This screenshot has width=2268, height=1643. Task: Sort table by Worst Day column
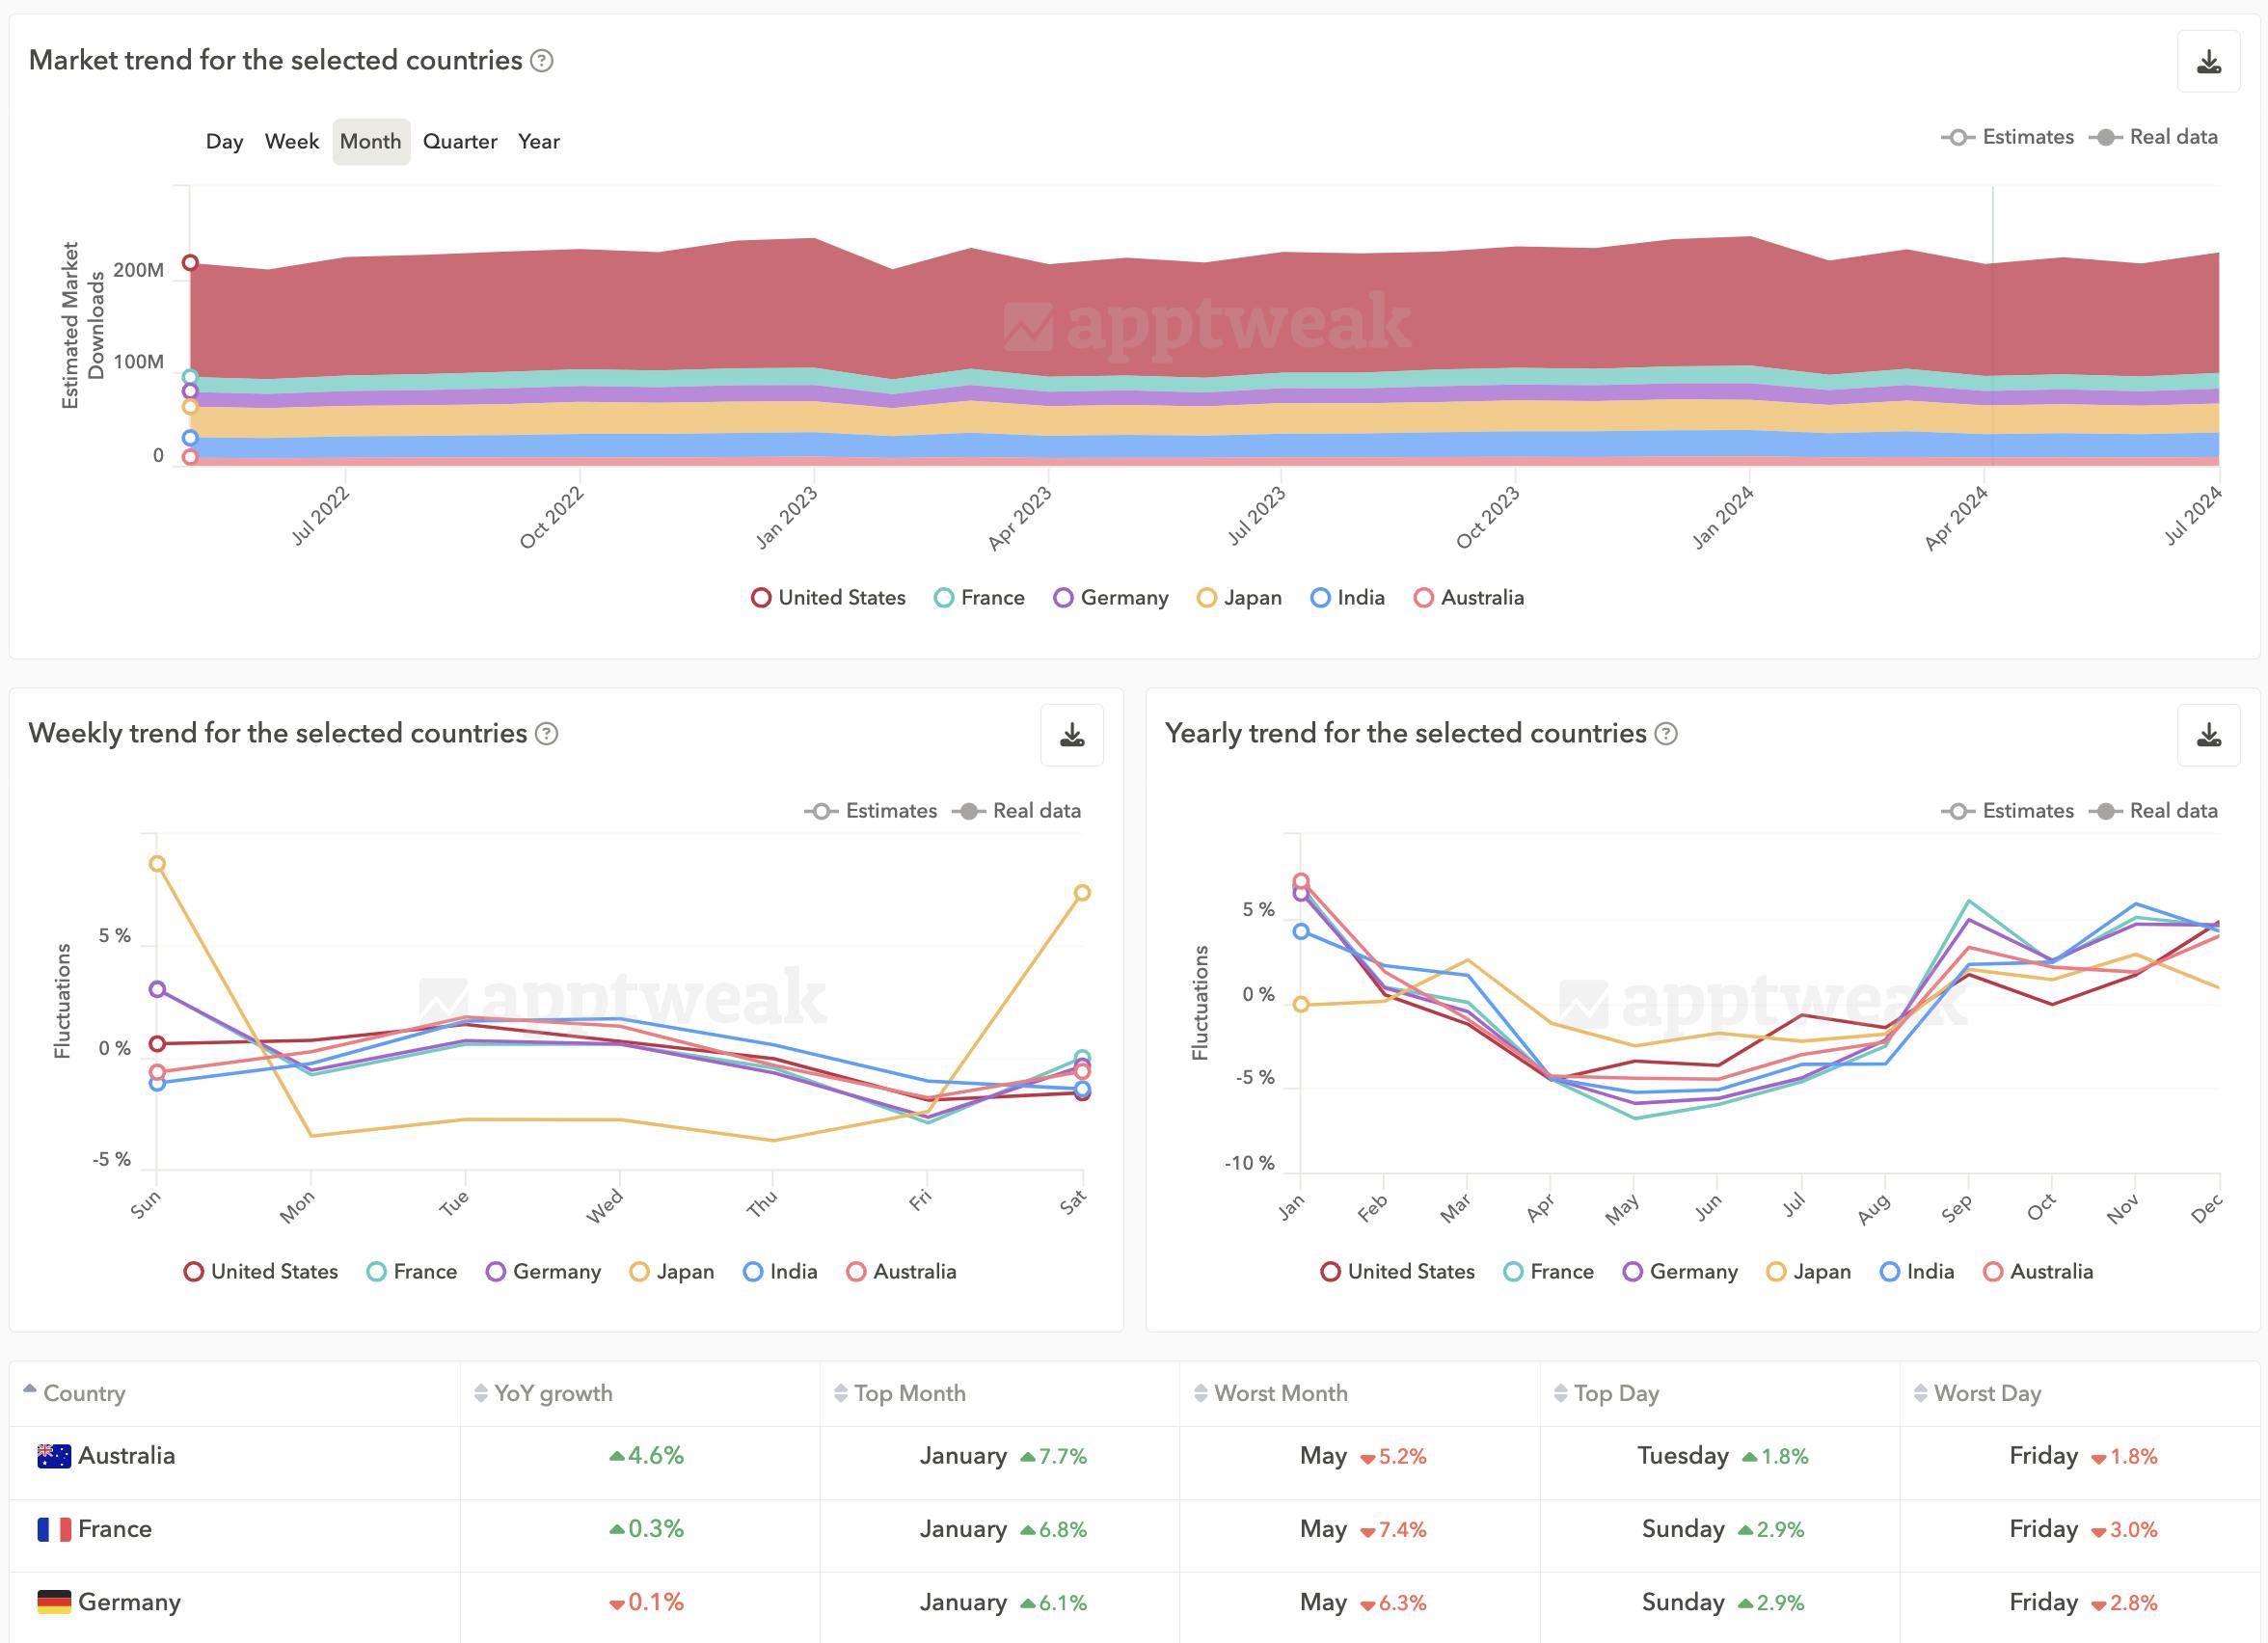pyautogui.click(x=1986, y=1393)
